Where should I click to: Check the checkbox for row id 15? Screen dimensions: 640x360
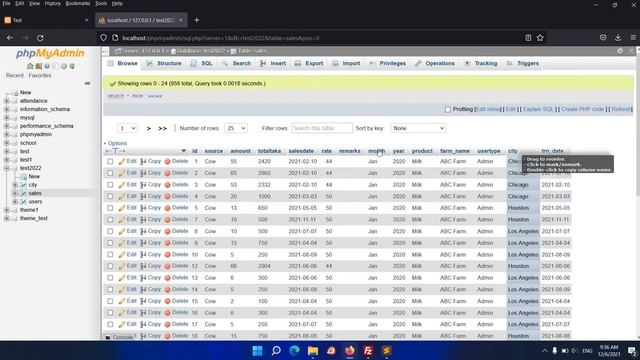pos(110,301)
